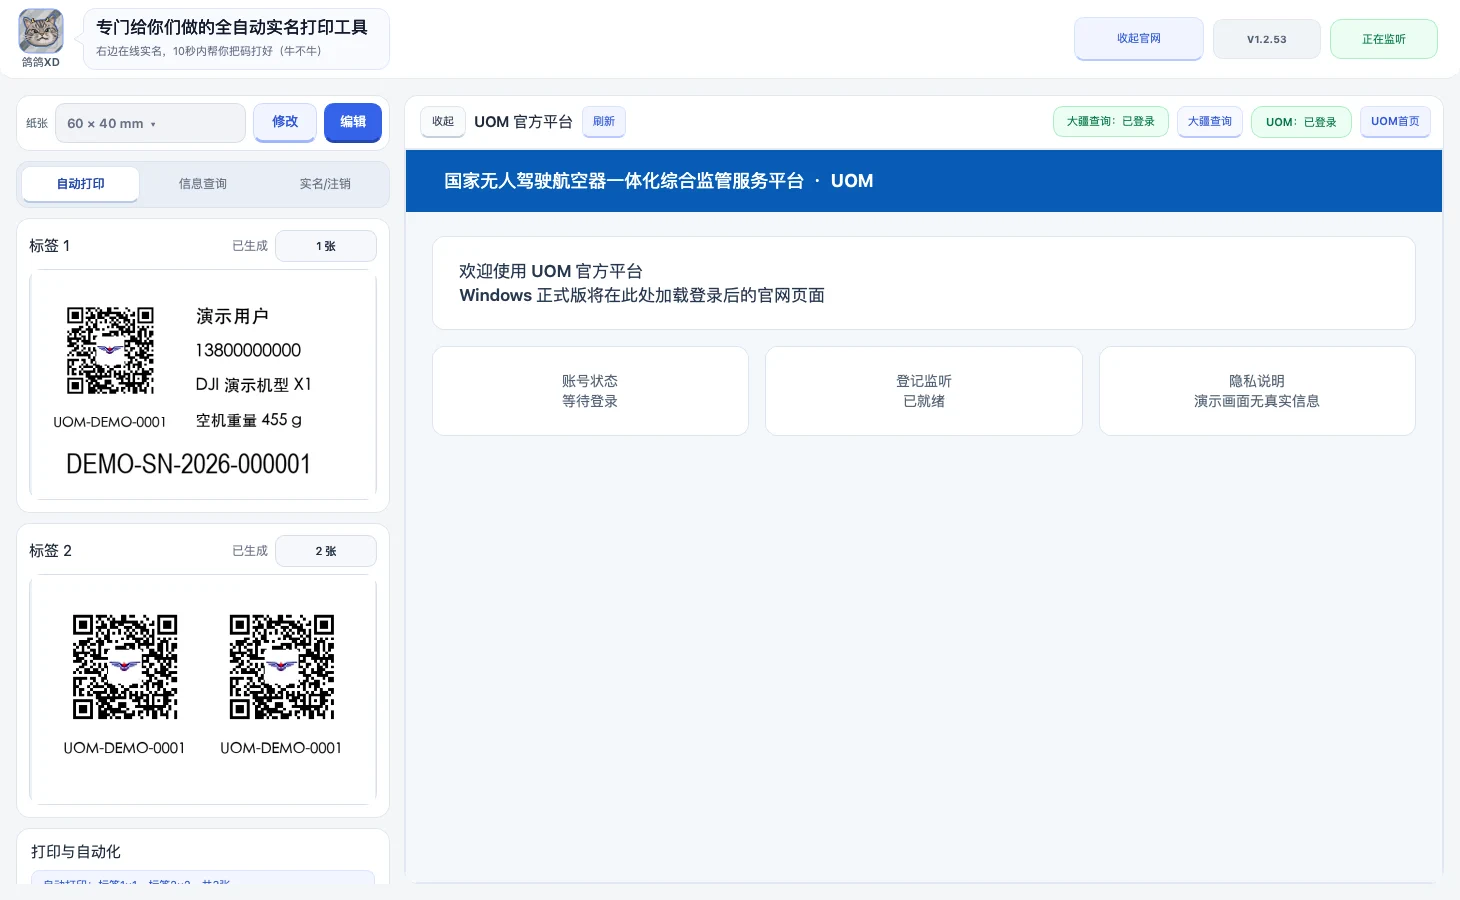Click the phone number 13800000000
This screenshot has width=1460, height=900.
tap(248, 350)
